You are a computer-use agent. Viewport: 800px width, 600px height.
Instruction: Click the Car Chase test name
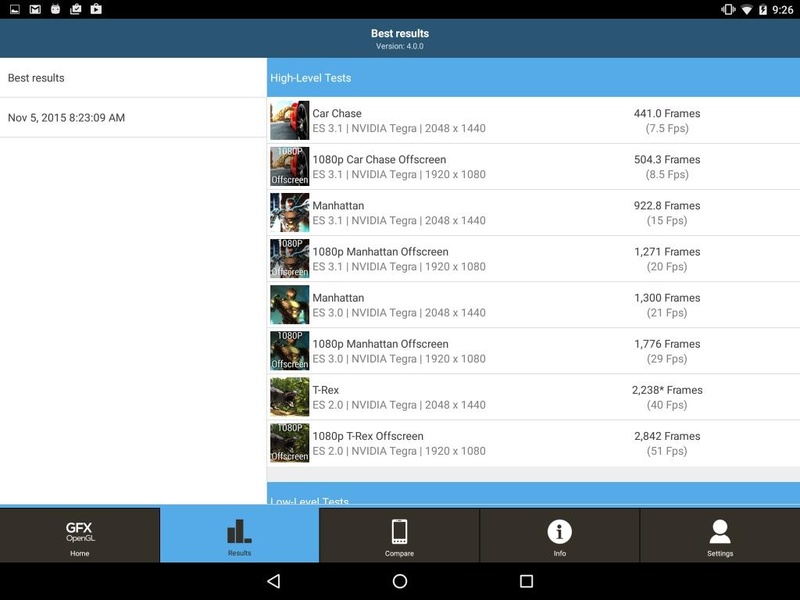(337, 113)
